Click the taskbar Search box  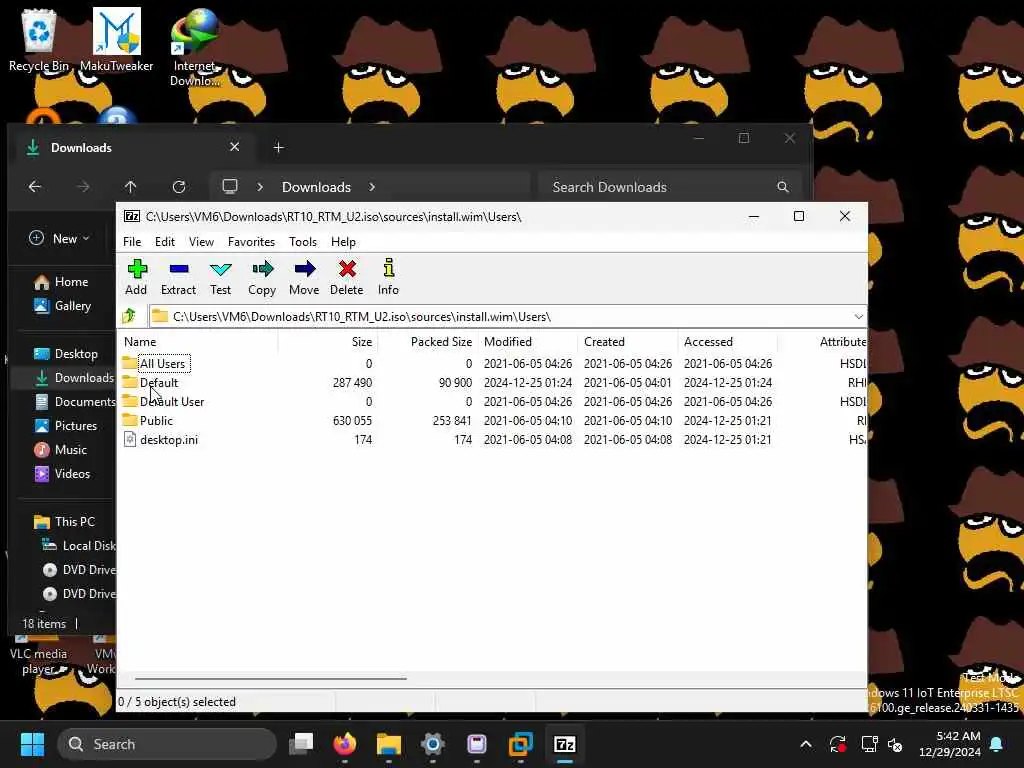167,744
